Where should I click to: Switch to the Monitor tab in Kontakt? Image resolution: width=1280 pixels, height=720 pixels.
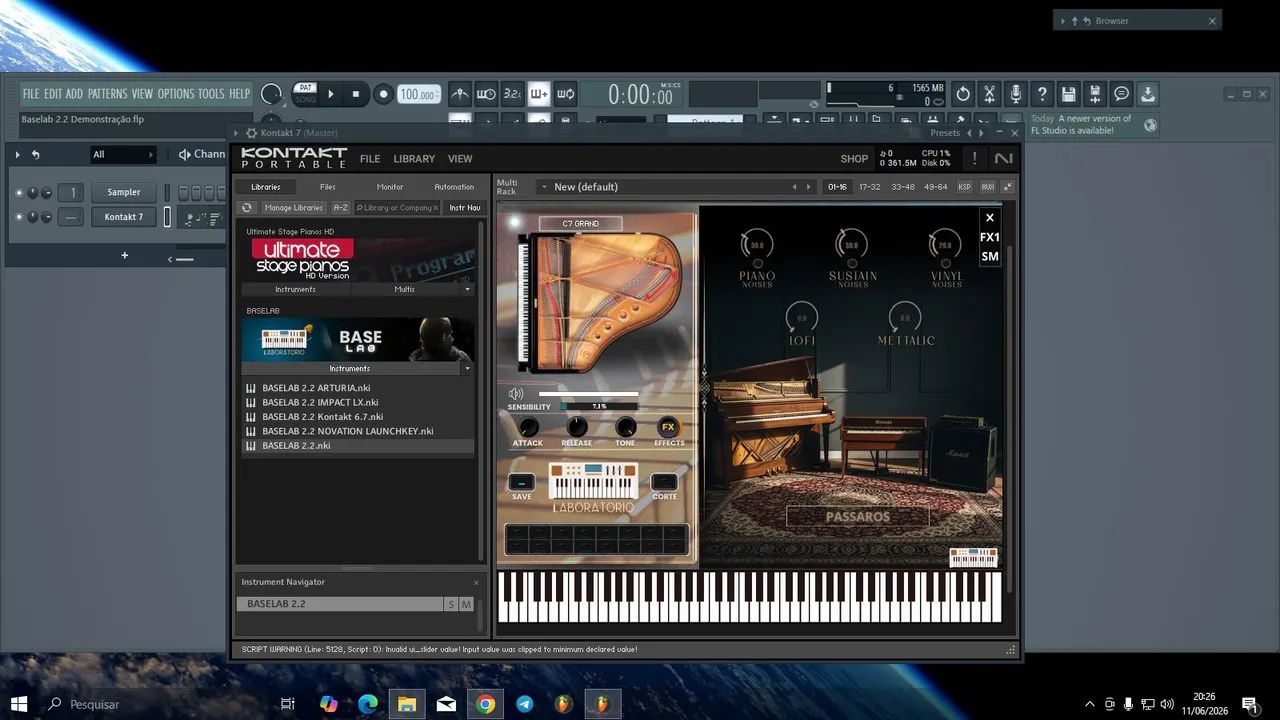[x=390, y=187]
